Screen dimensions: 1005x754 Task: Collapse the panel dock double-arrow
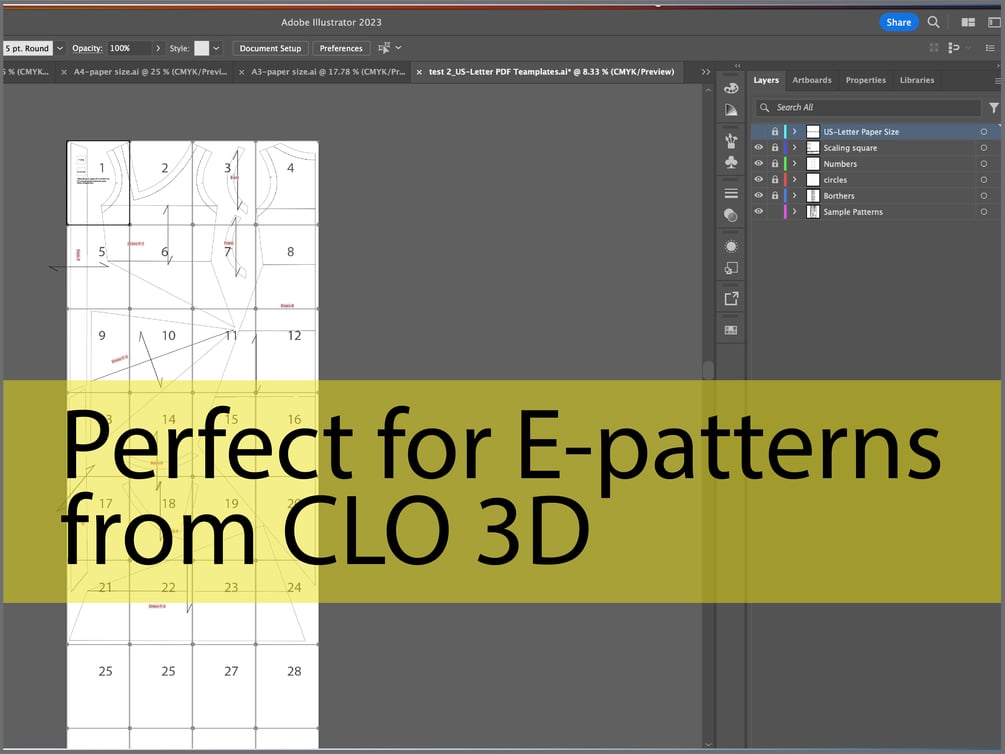[x=737, y=65]
